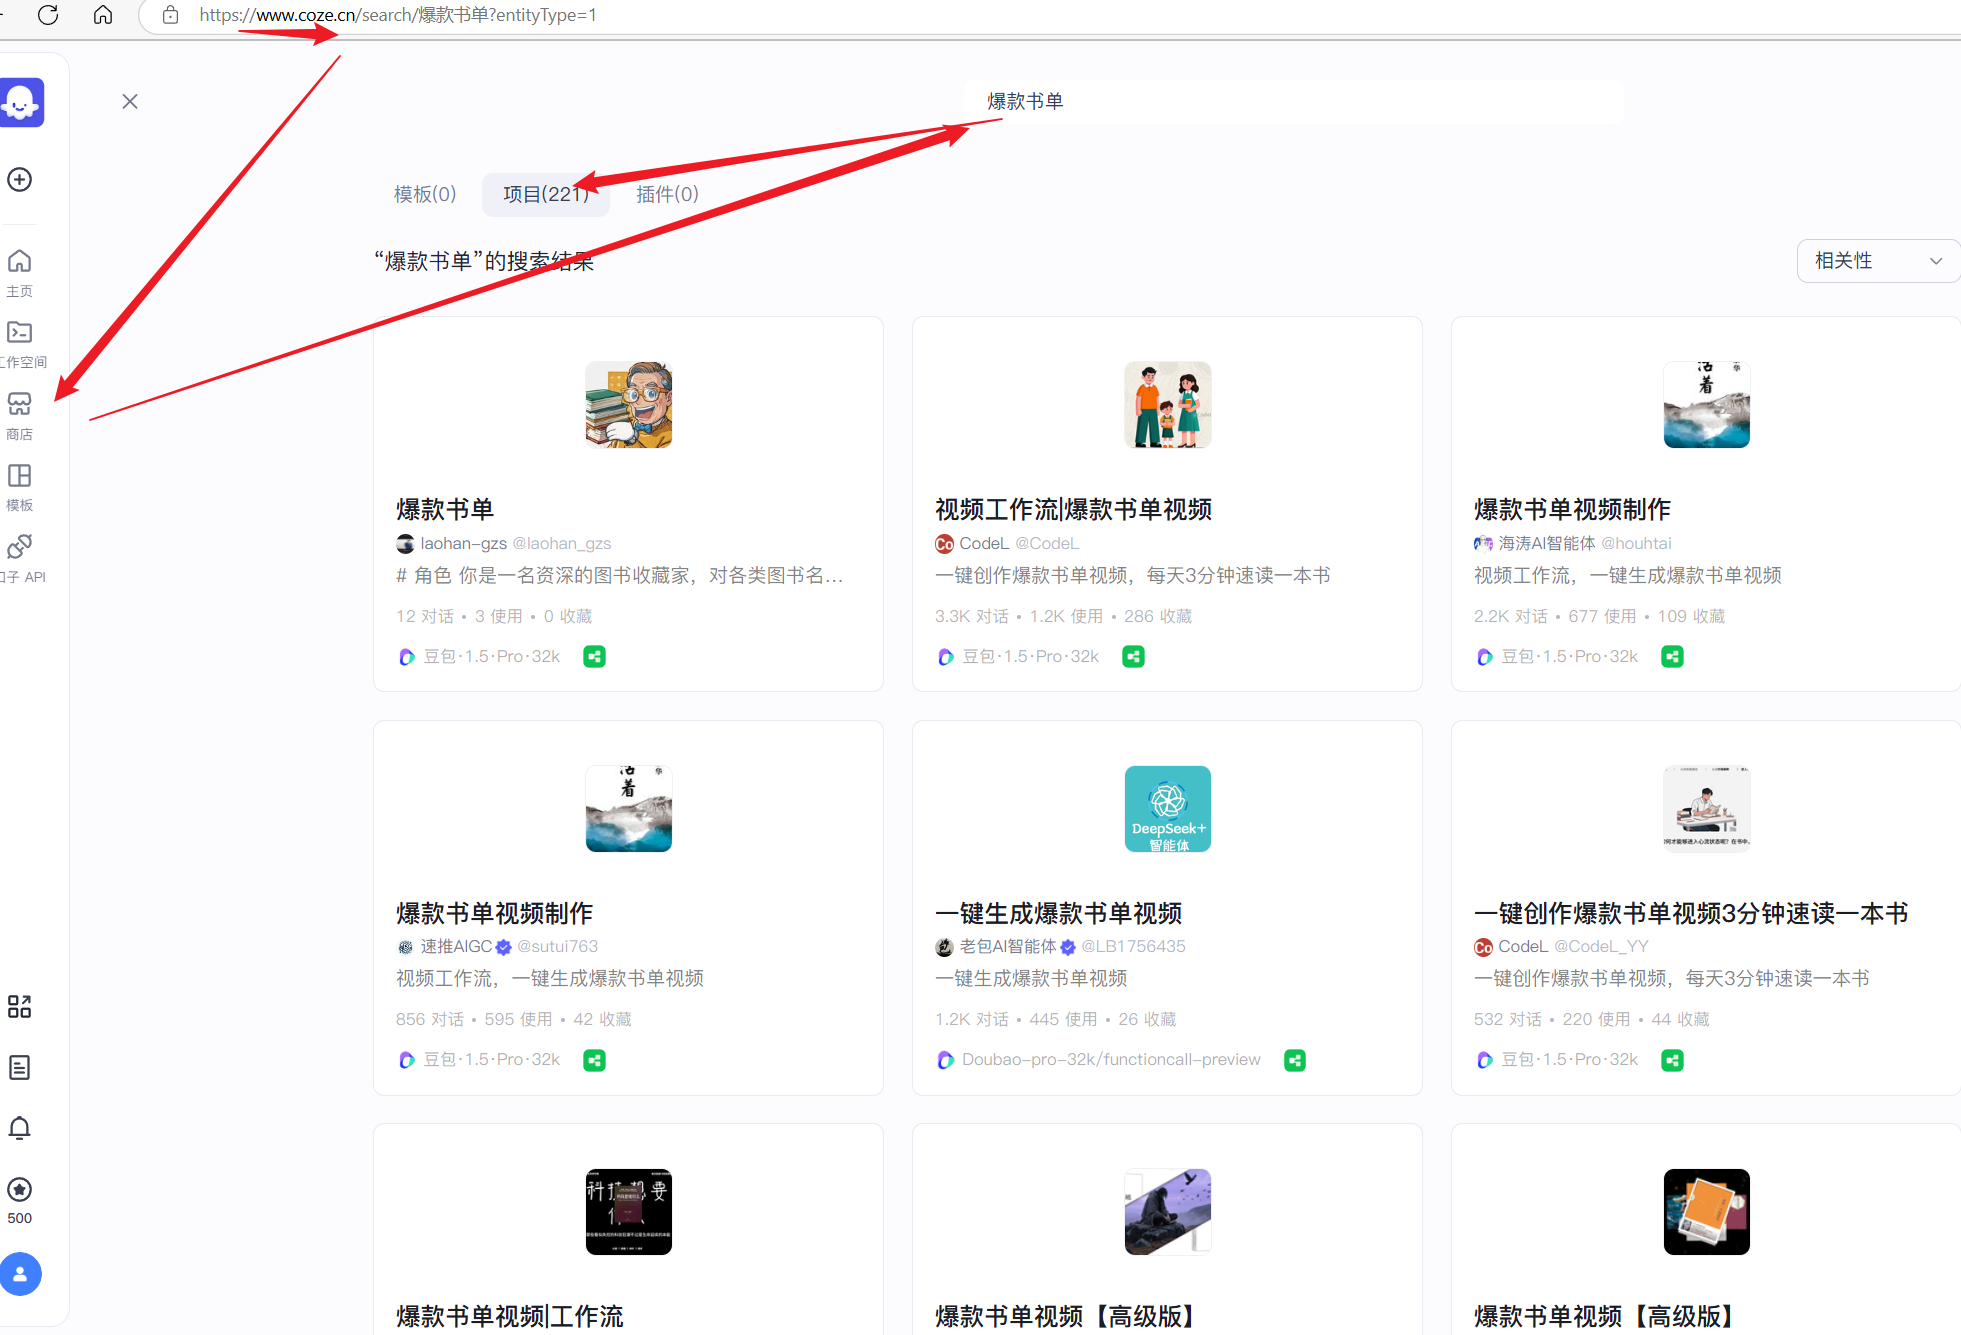
Task: Click the @CodeL_YY author handle
Action: [1601, 947]
